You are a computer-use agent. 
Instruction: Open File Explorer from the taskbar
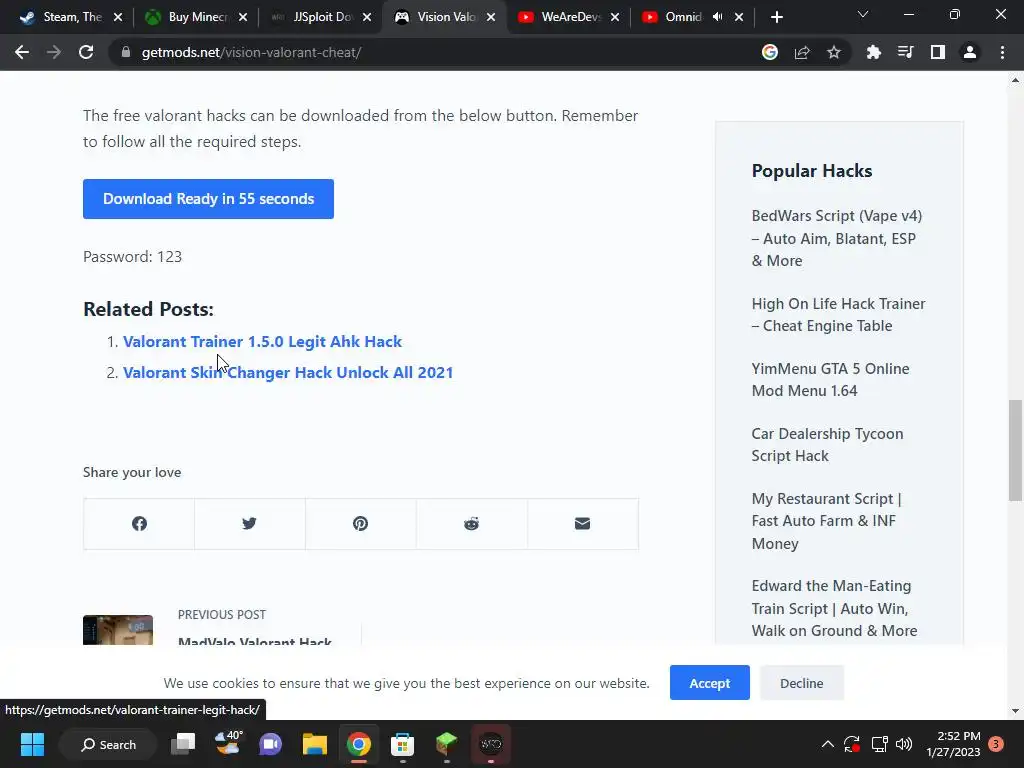point(314,744)
